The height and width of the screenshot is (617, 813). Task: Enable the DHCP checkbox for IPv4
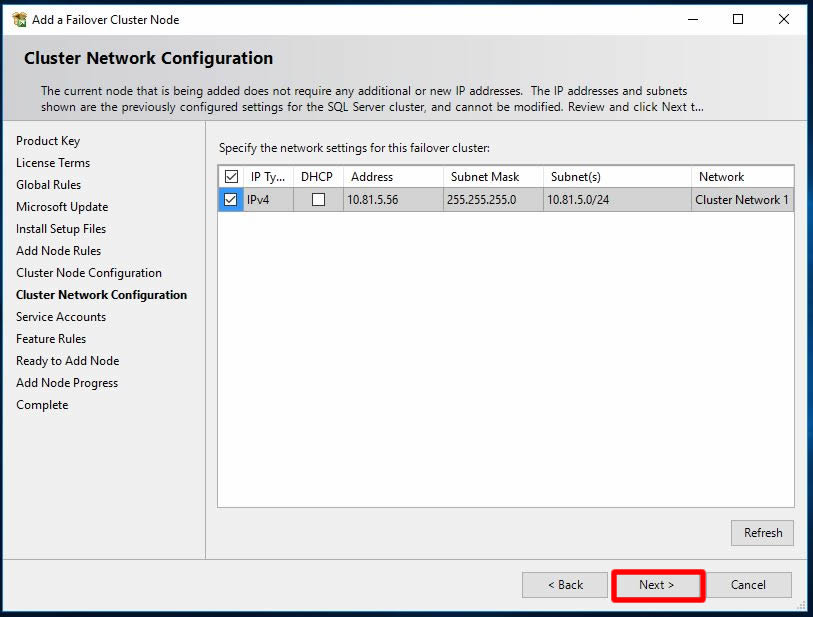click(x=318, y=200)
